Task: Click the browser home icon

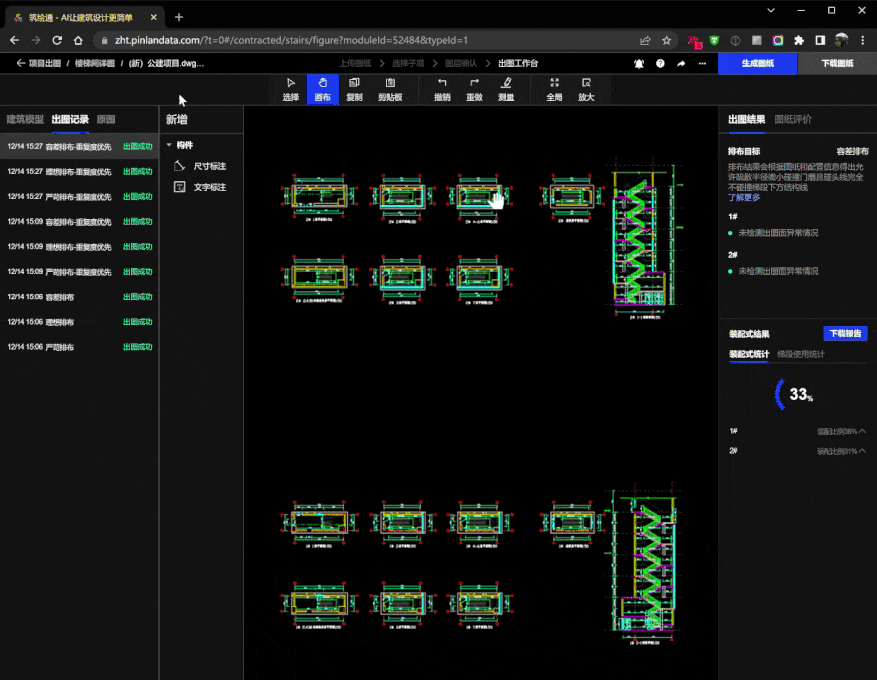Action: coord(78,40)
